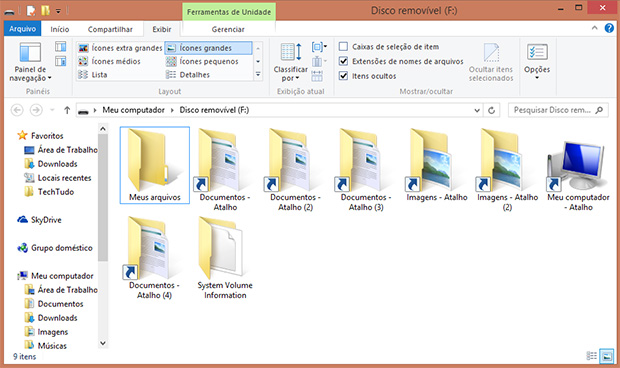Switch to the Início ribbon tab

pyautogui.click(x=60, y=29)
